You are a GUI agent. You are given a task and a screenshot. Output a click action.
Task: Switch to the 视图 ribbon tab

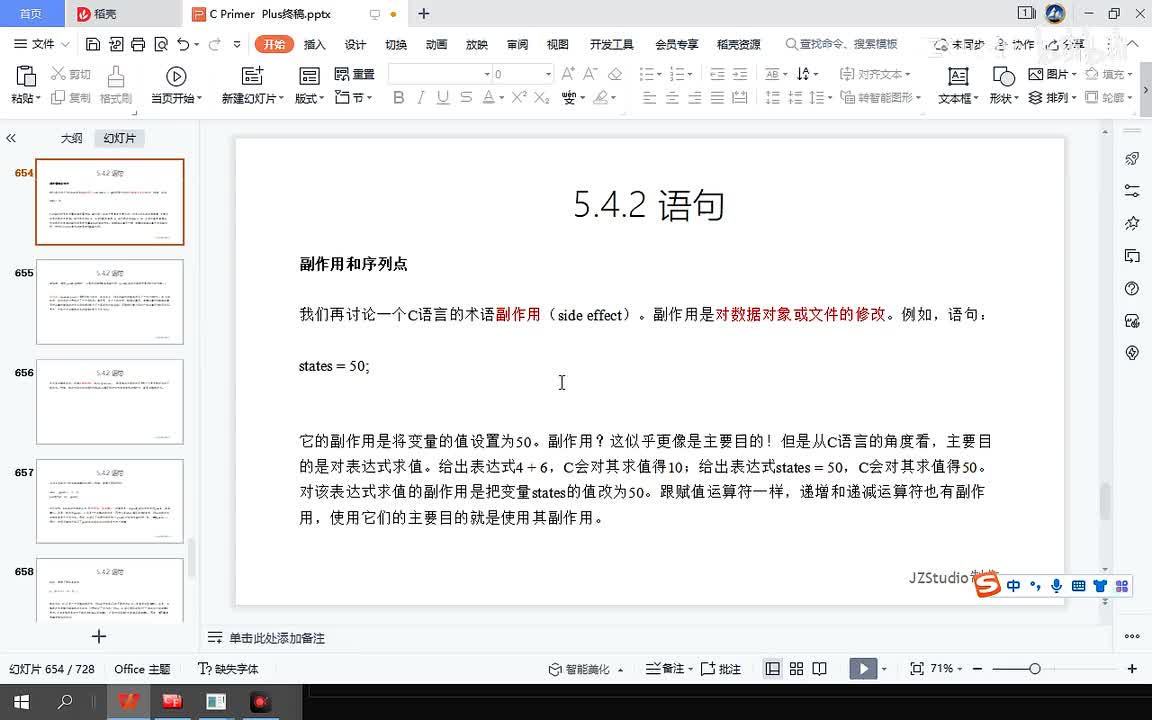558,44
